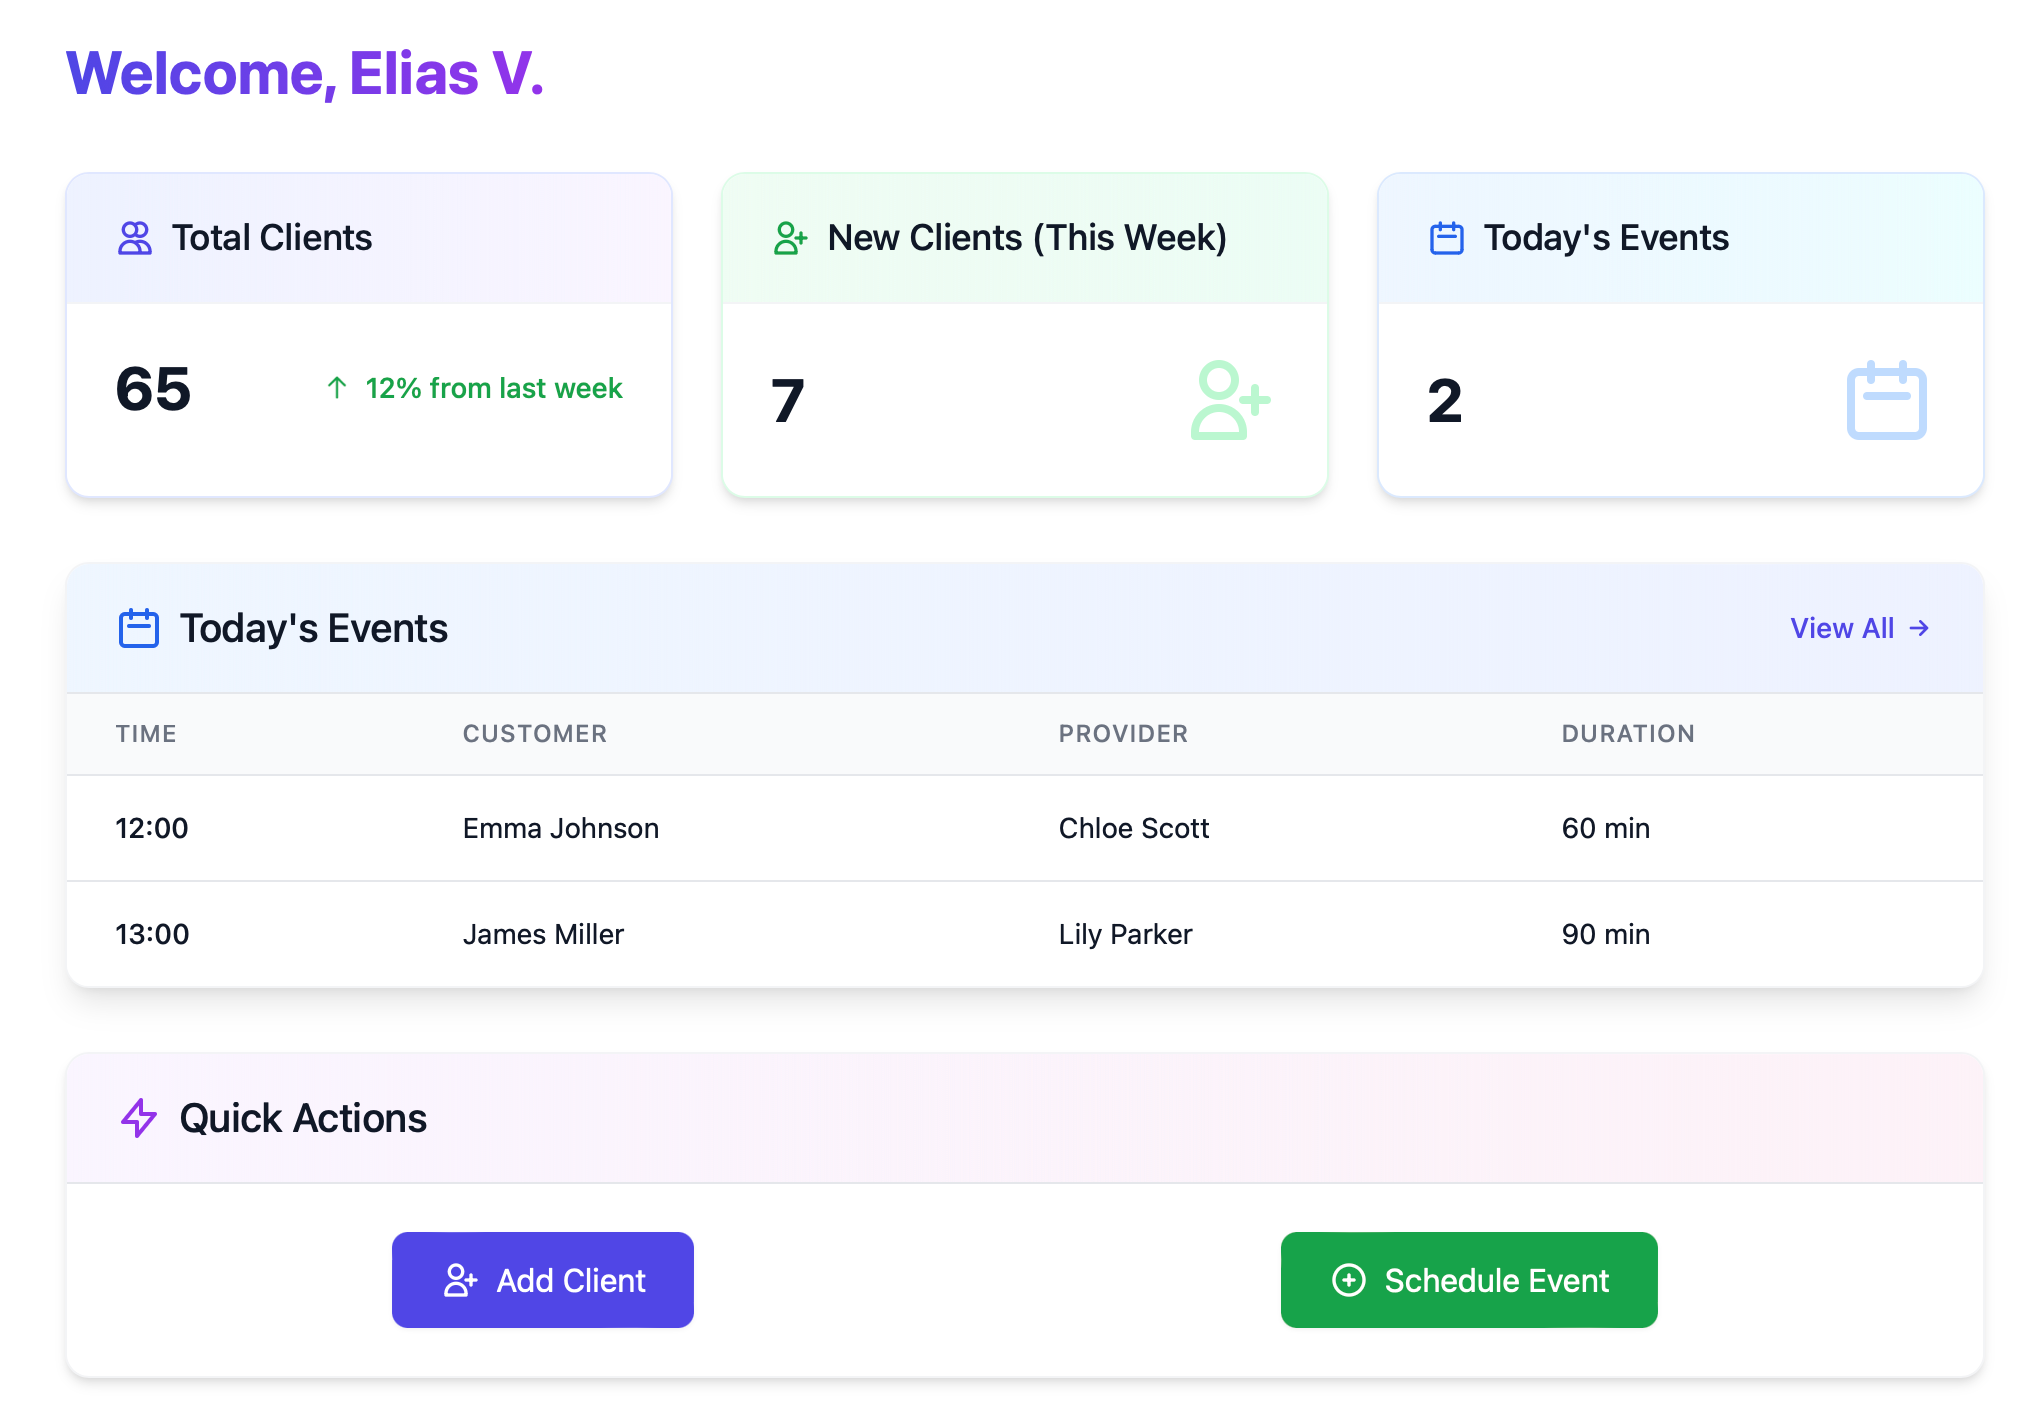Click the arrow icon next to View All

tap(1920, 628)
